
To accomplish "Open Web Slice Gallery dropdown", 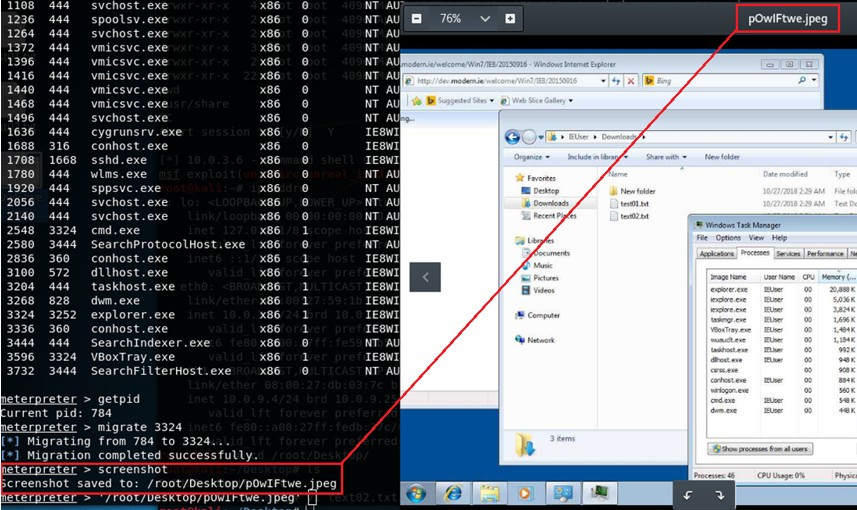I will (x=571, y=101).
